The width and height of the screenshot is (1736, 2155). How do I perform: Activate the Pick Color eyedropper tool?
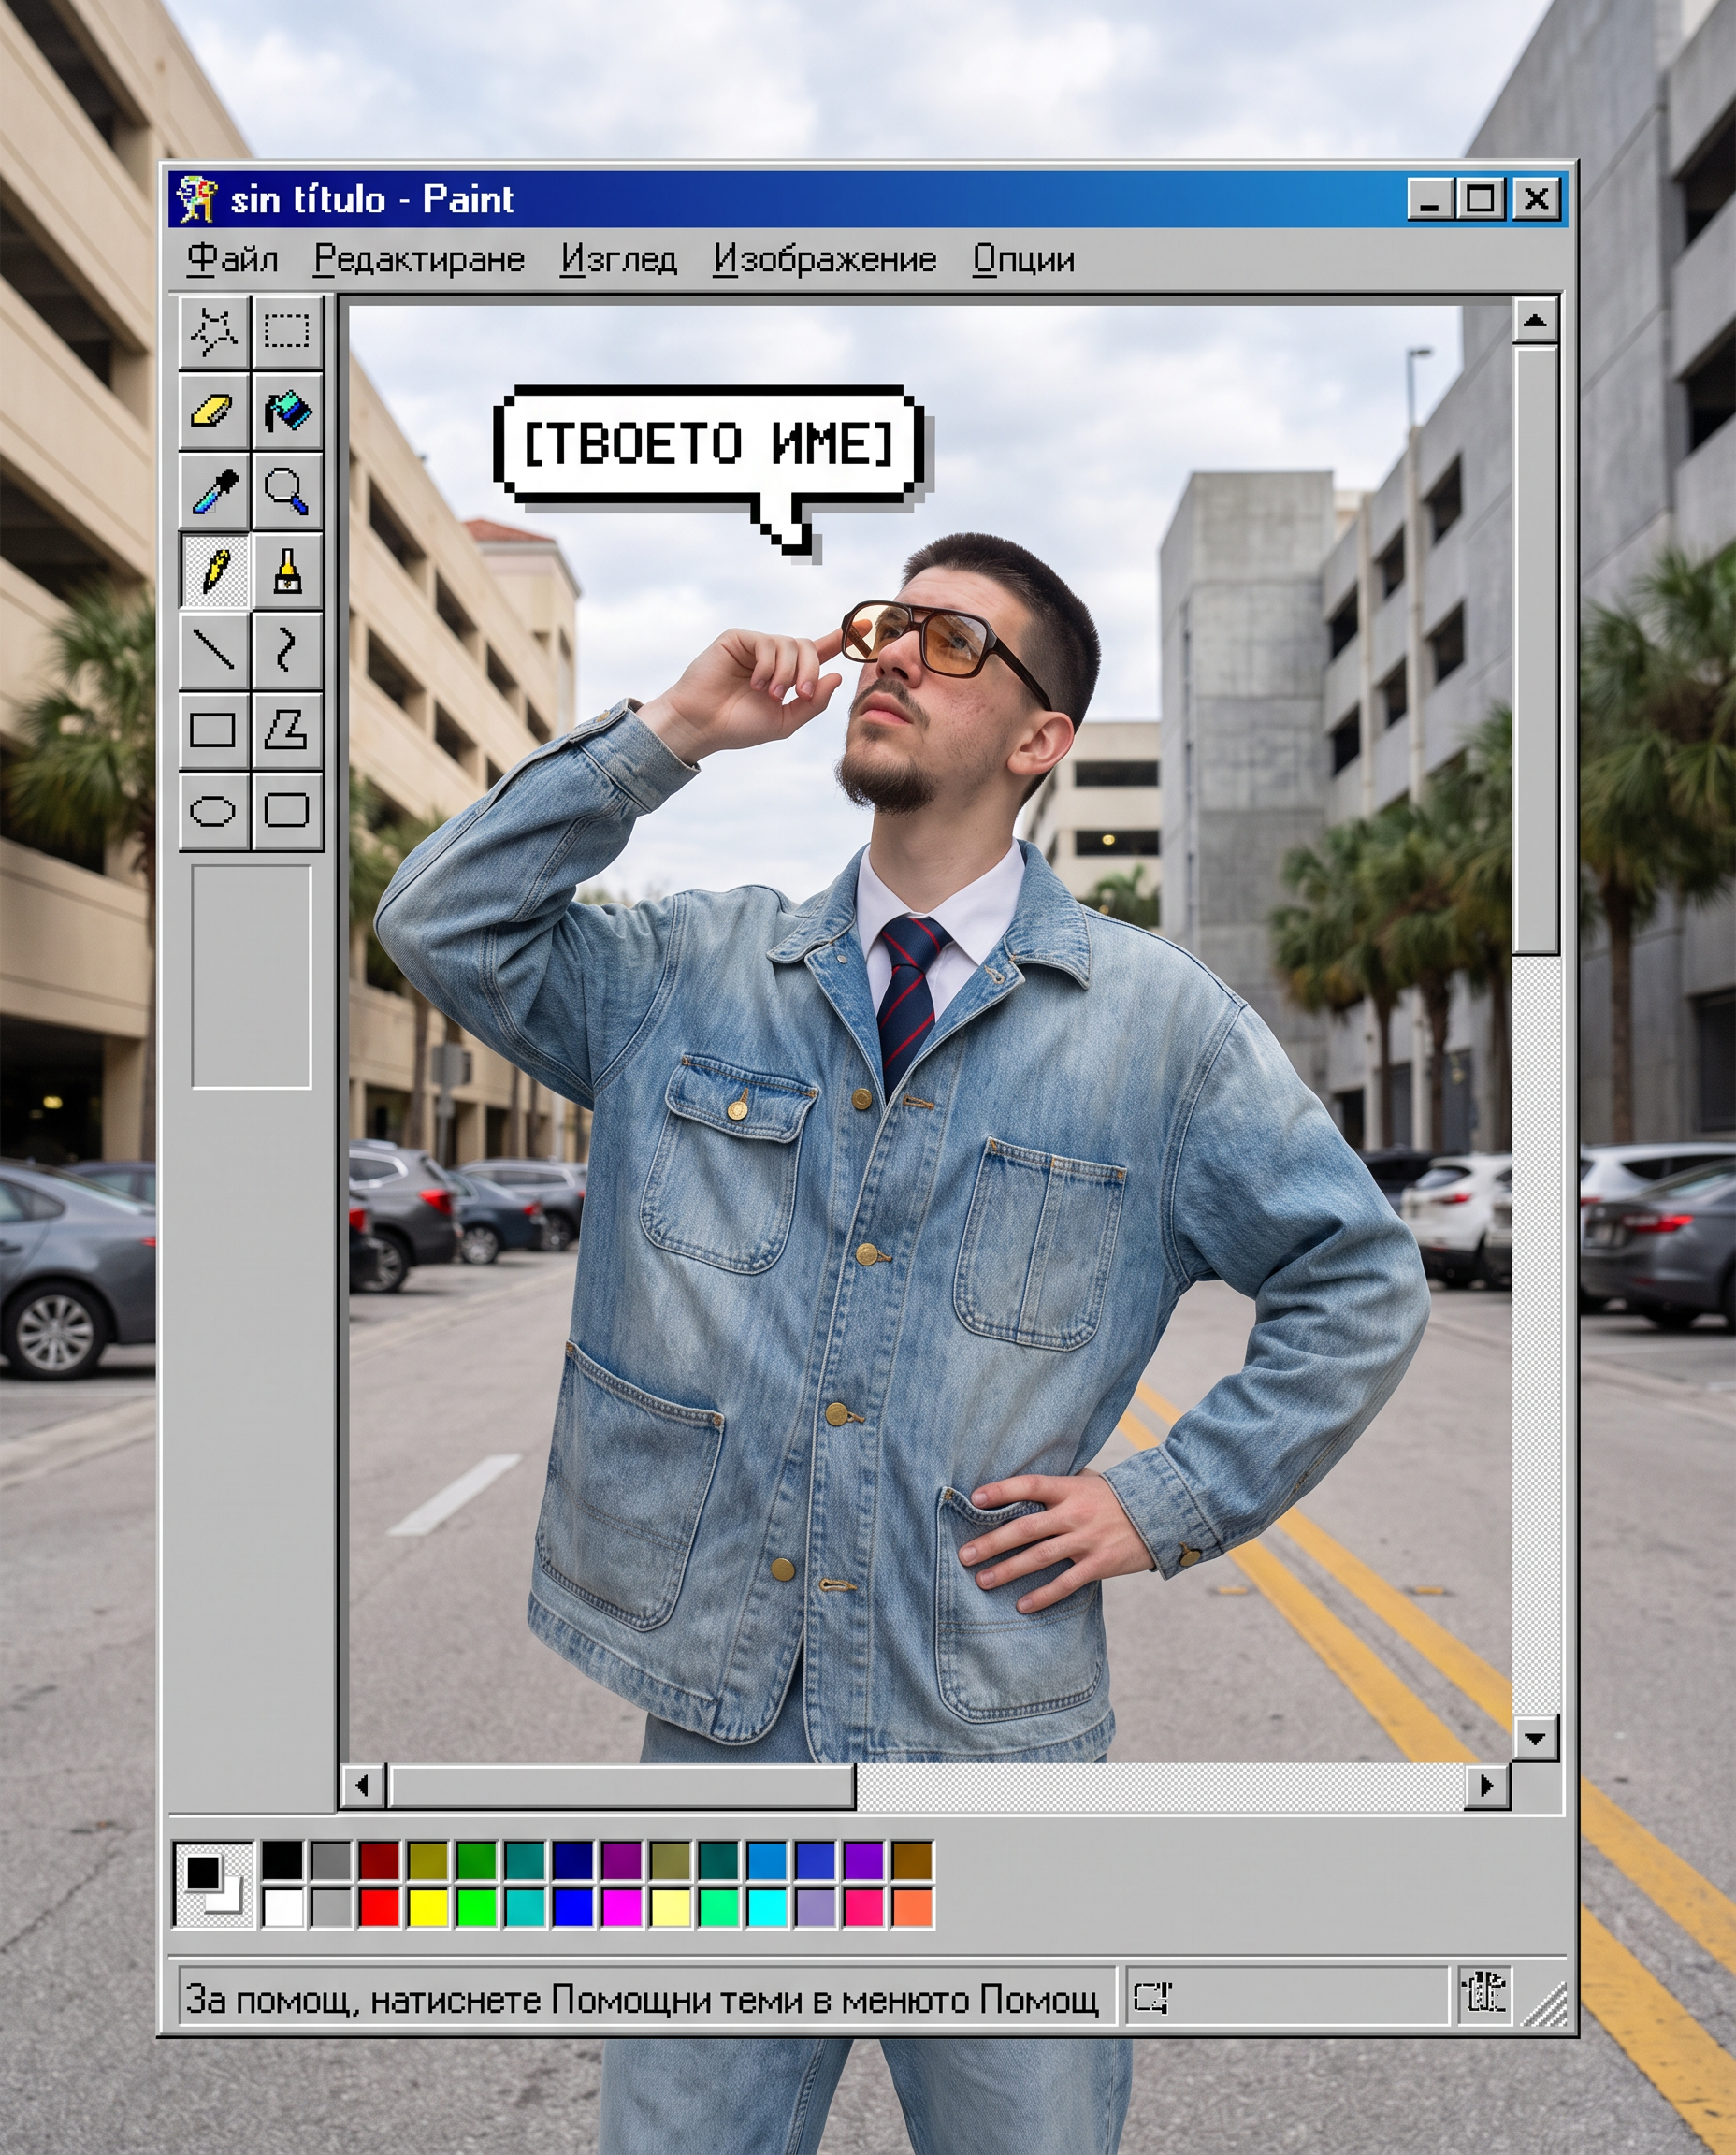pyautogui.click(x=214, y=491)
